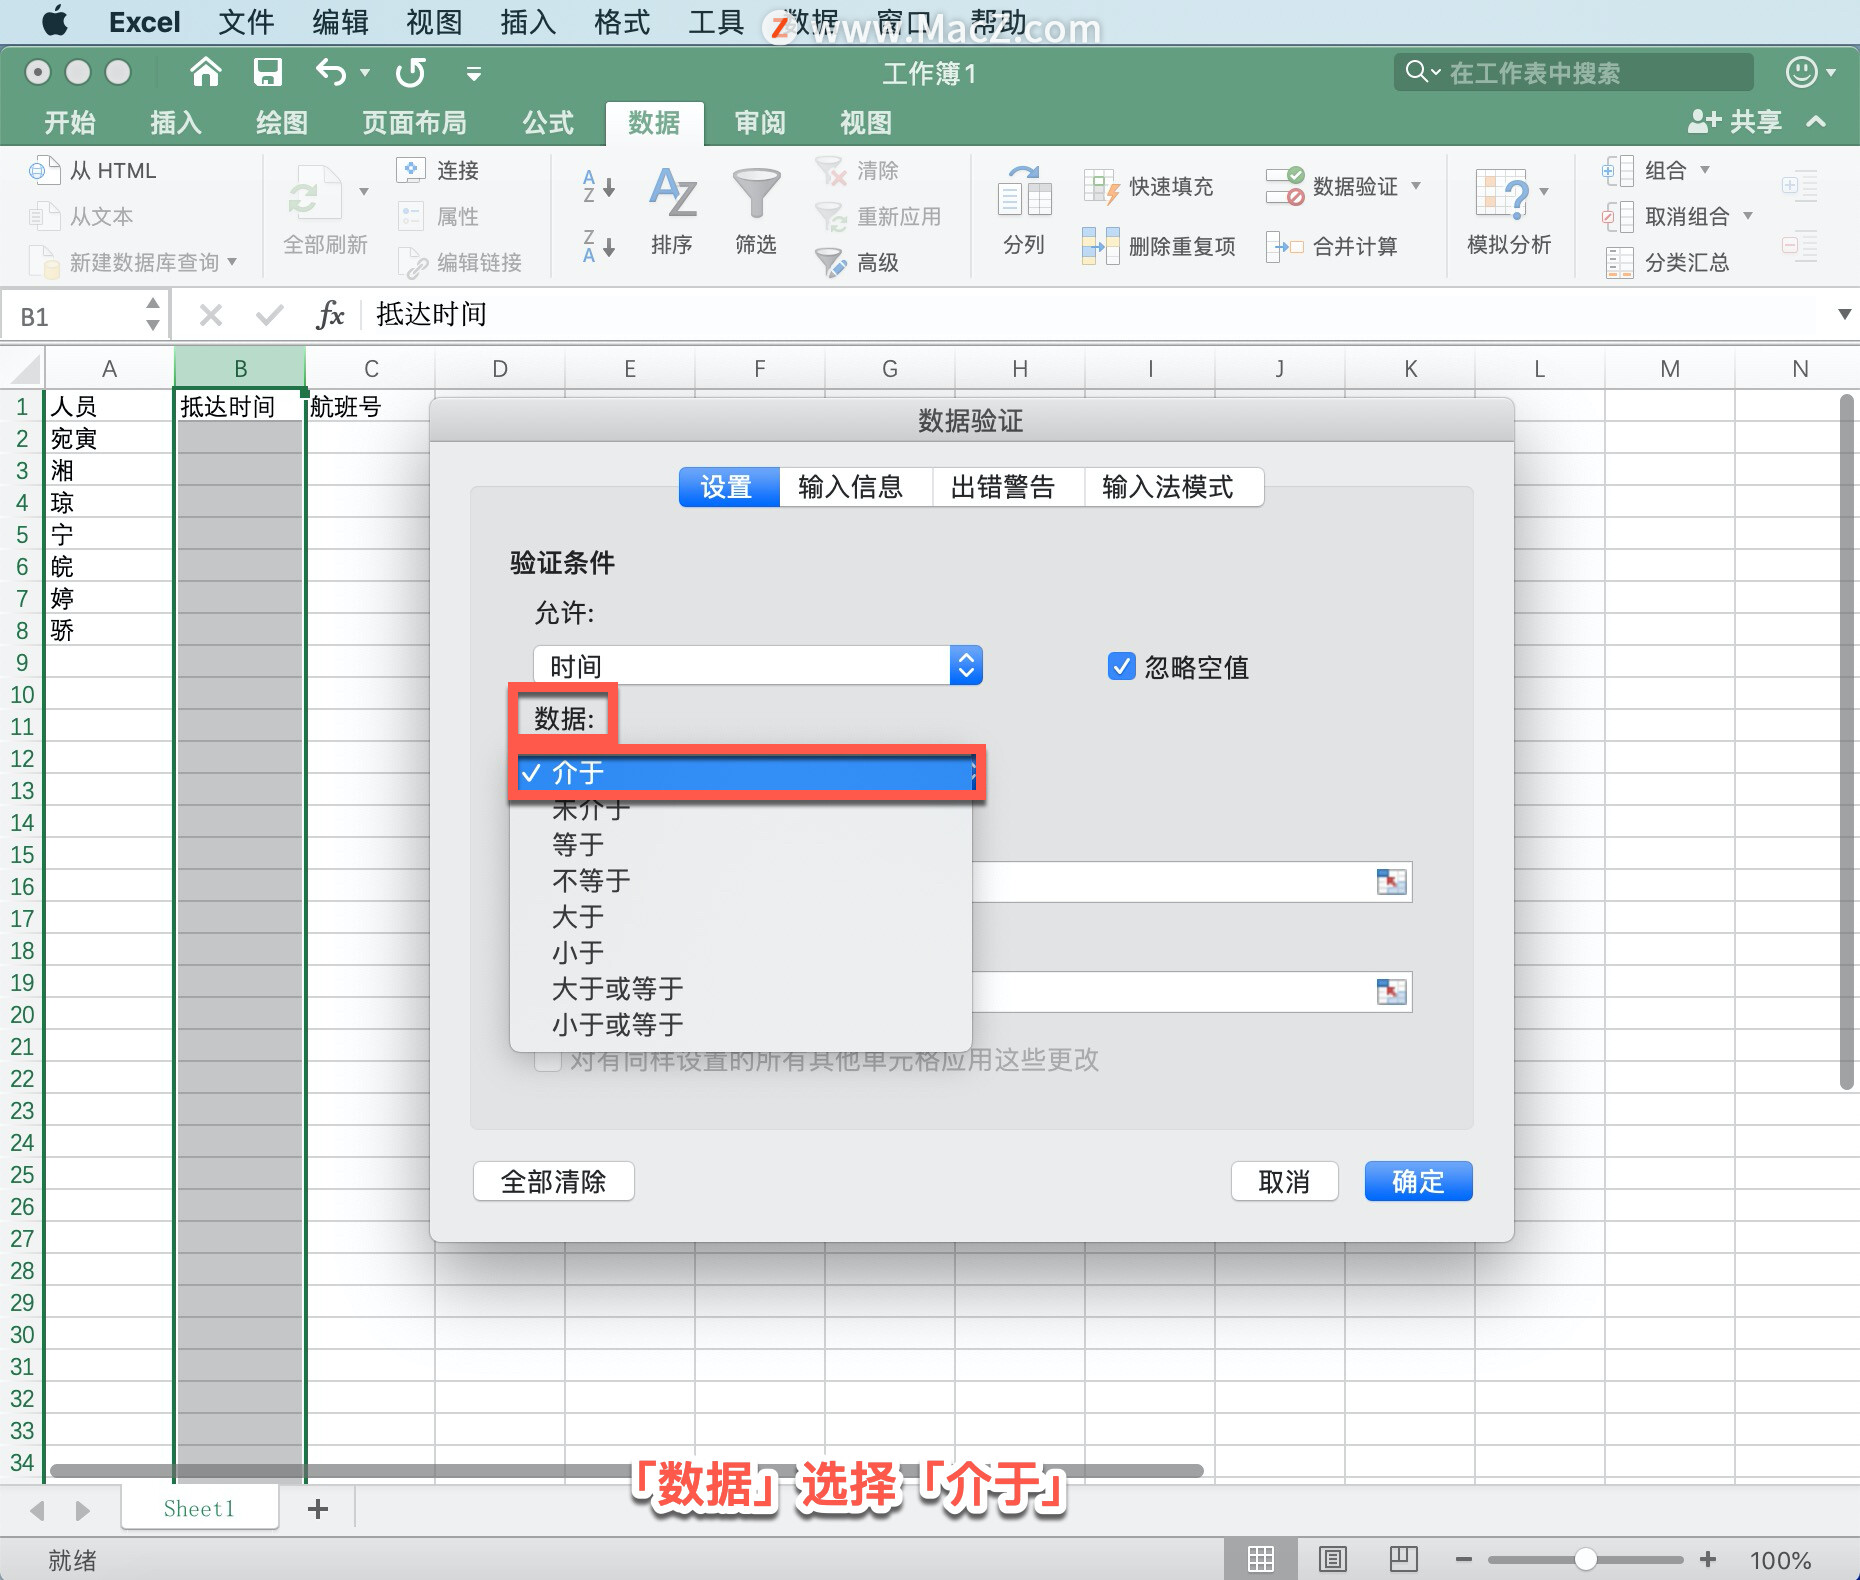Viewport: 1860px width, 1580px height.
Task: Select 大于或等于 in the dropdown list
Action: coord(740,989)
